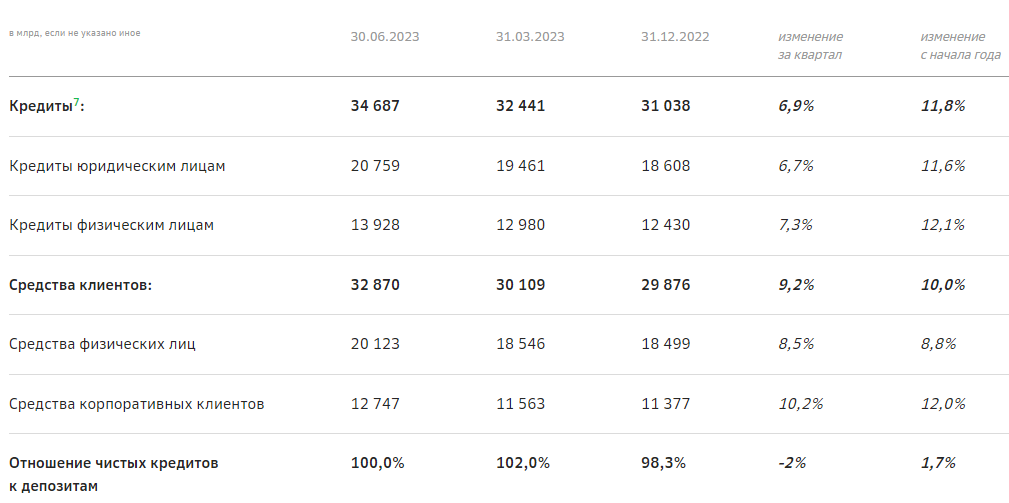Click the изменение с начала года header
1009x503 pixels.
(x=960, y=46)
